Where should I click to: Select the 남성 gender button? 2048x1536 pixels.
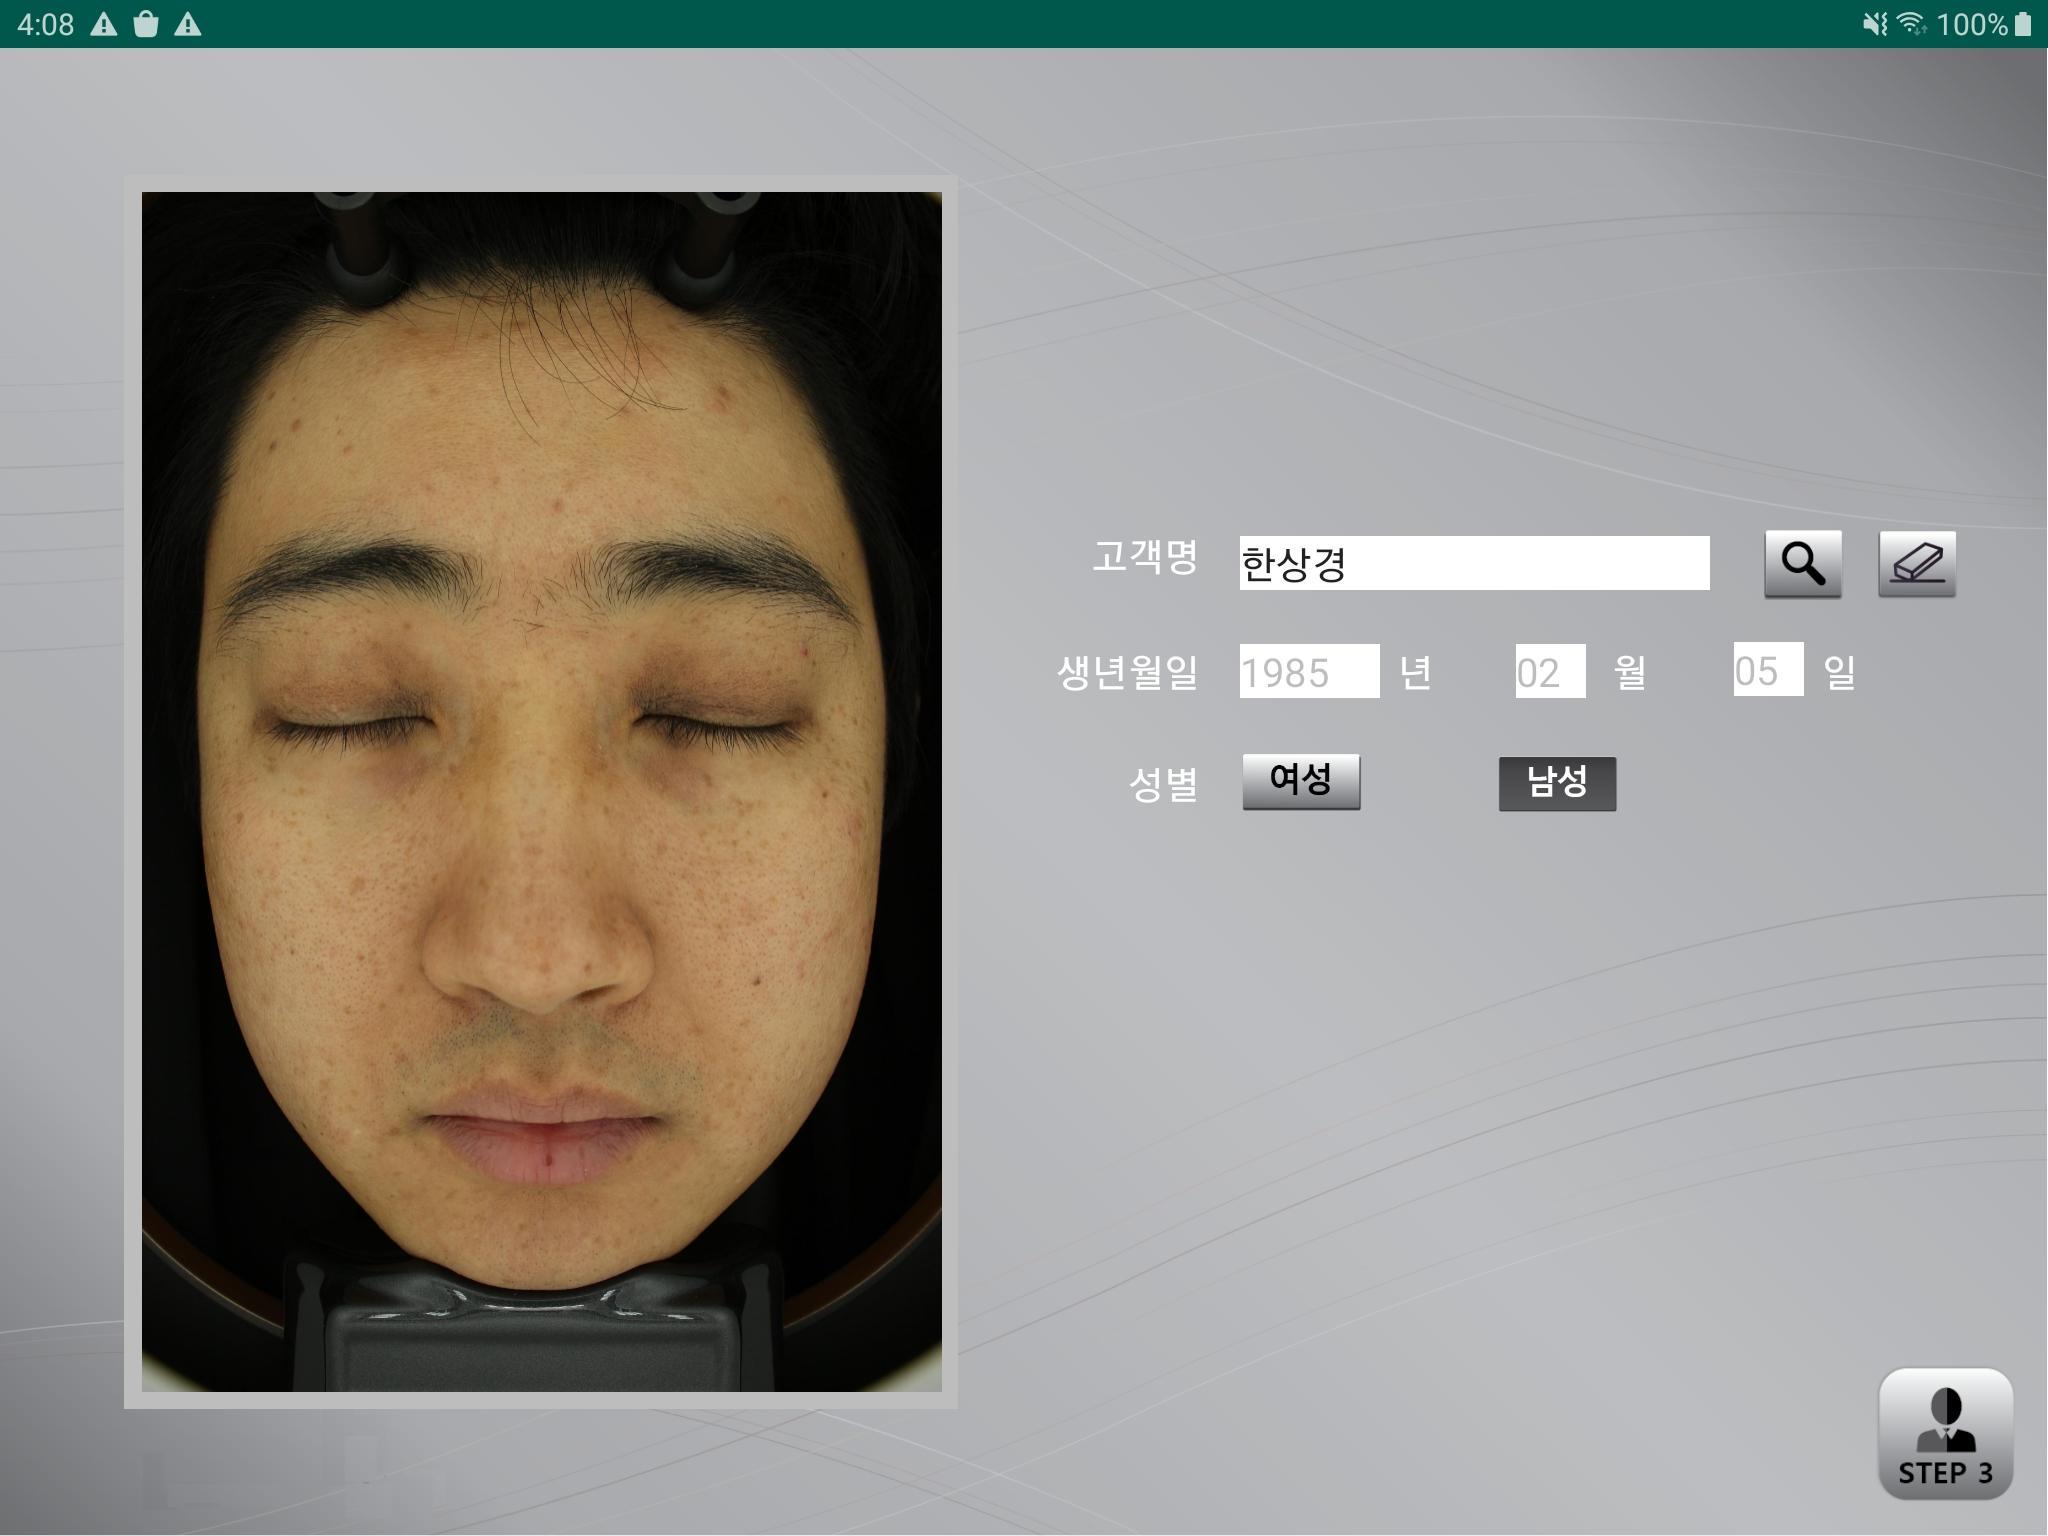[1557, 783]
